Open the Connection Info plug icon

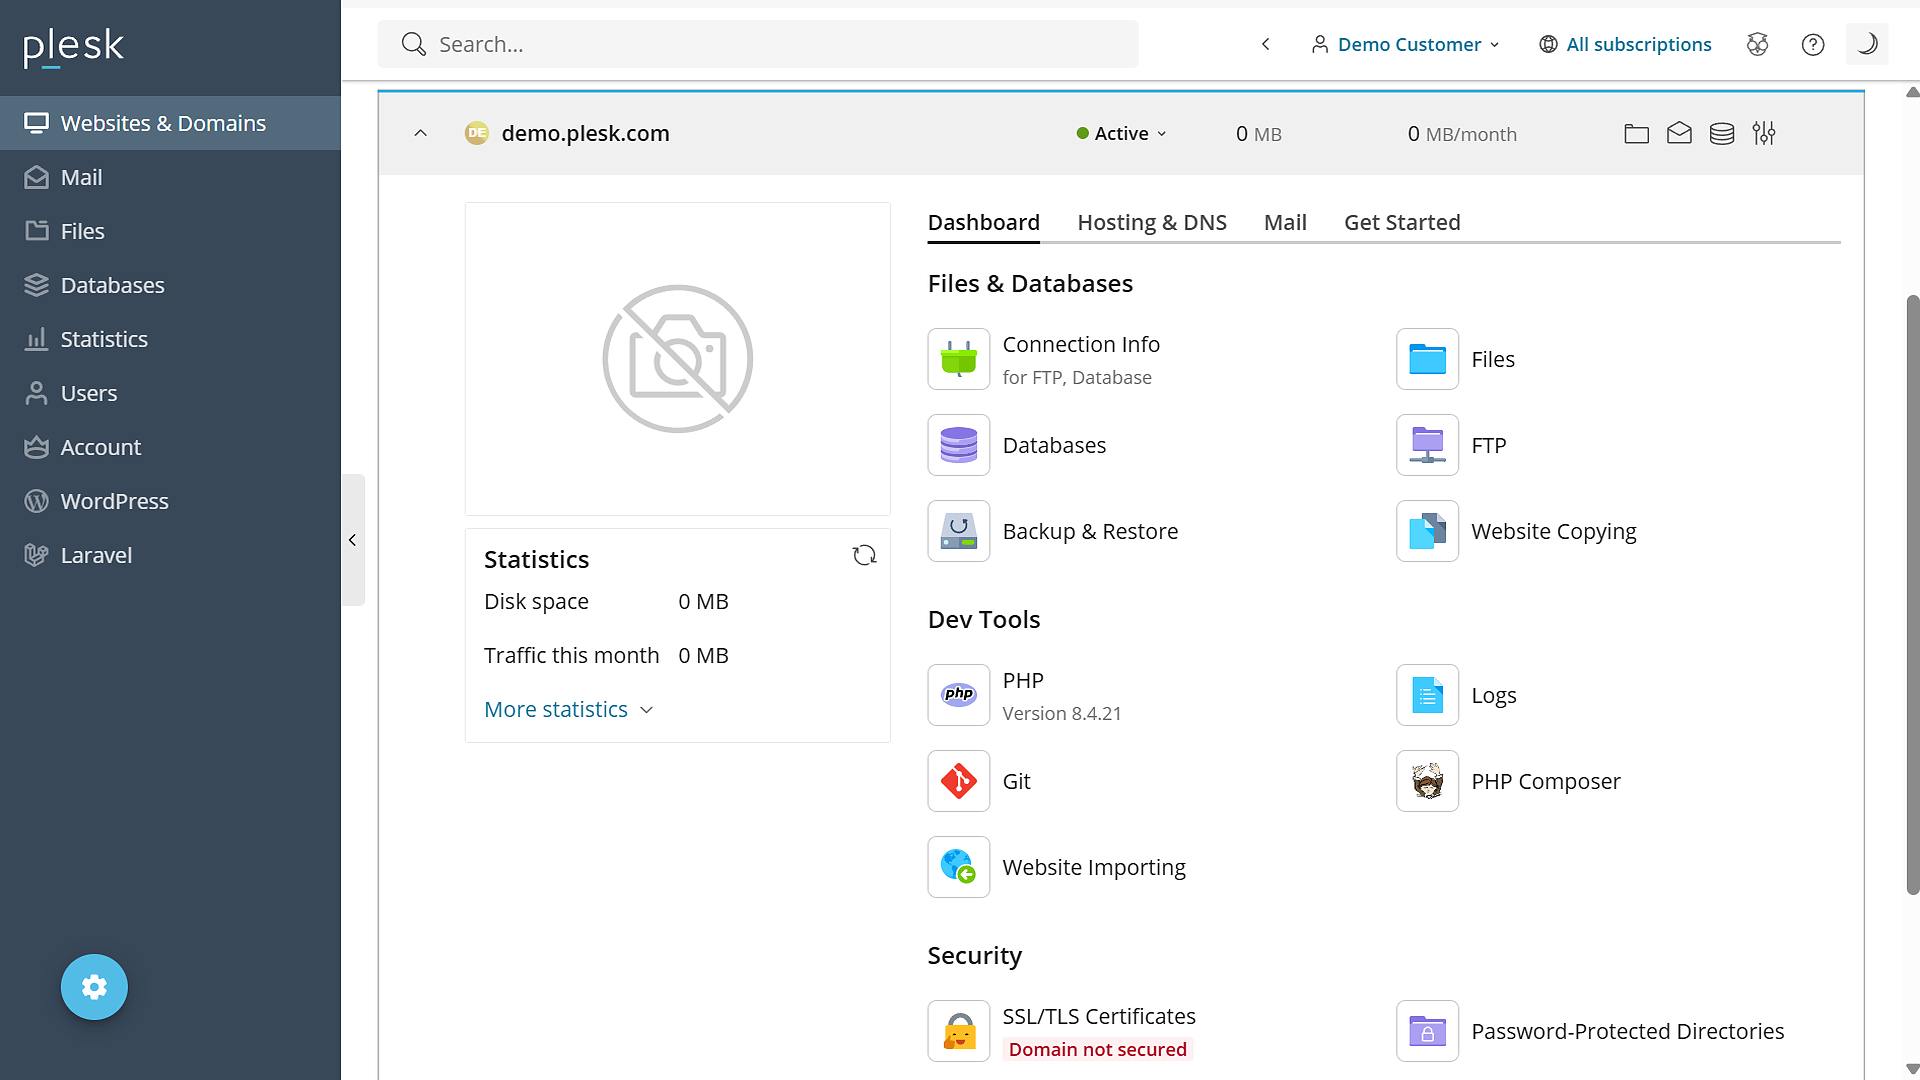(958, 359)
